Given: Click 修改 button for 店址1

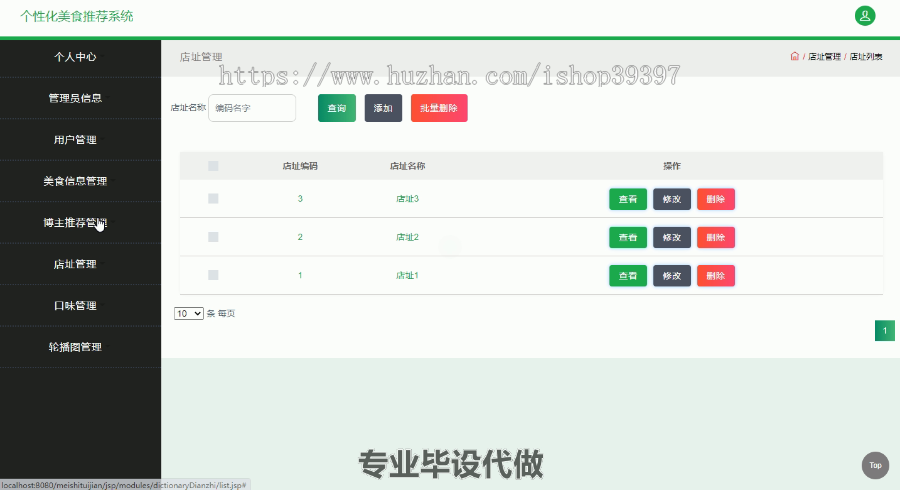Looking at the screenshot, I should 672,276.
